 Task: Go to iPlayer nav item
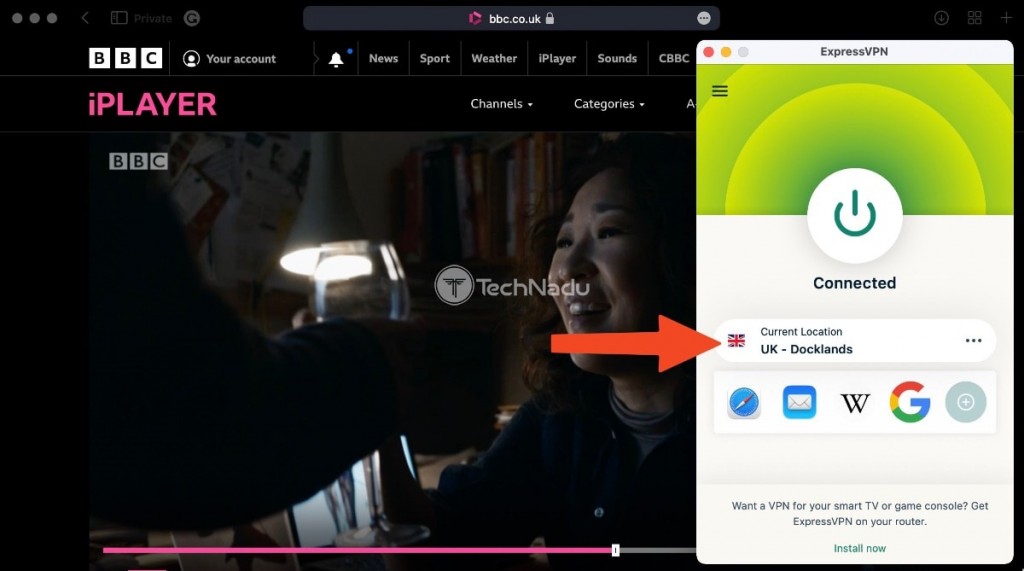coord(557,59)
